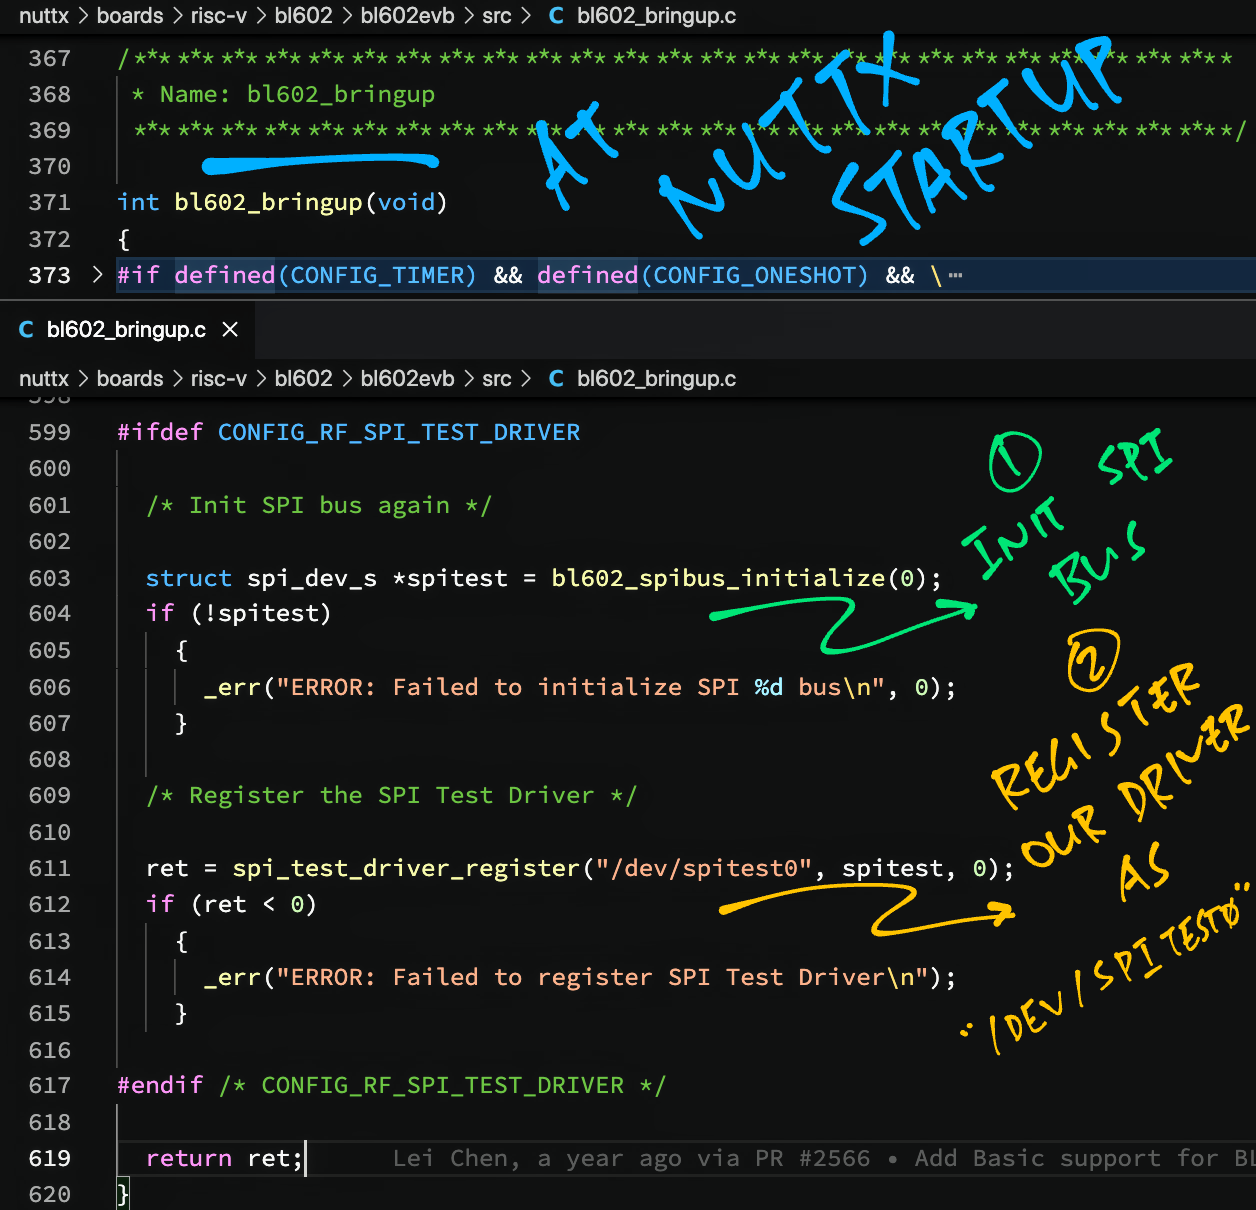This screenshot has height=1210, width=1256.
Task: Click the C file icon in the lower breadcrumb
Action: tap(556, 379)
